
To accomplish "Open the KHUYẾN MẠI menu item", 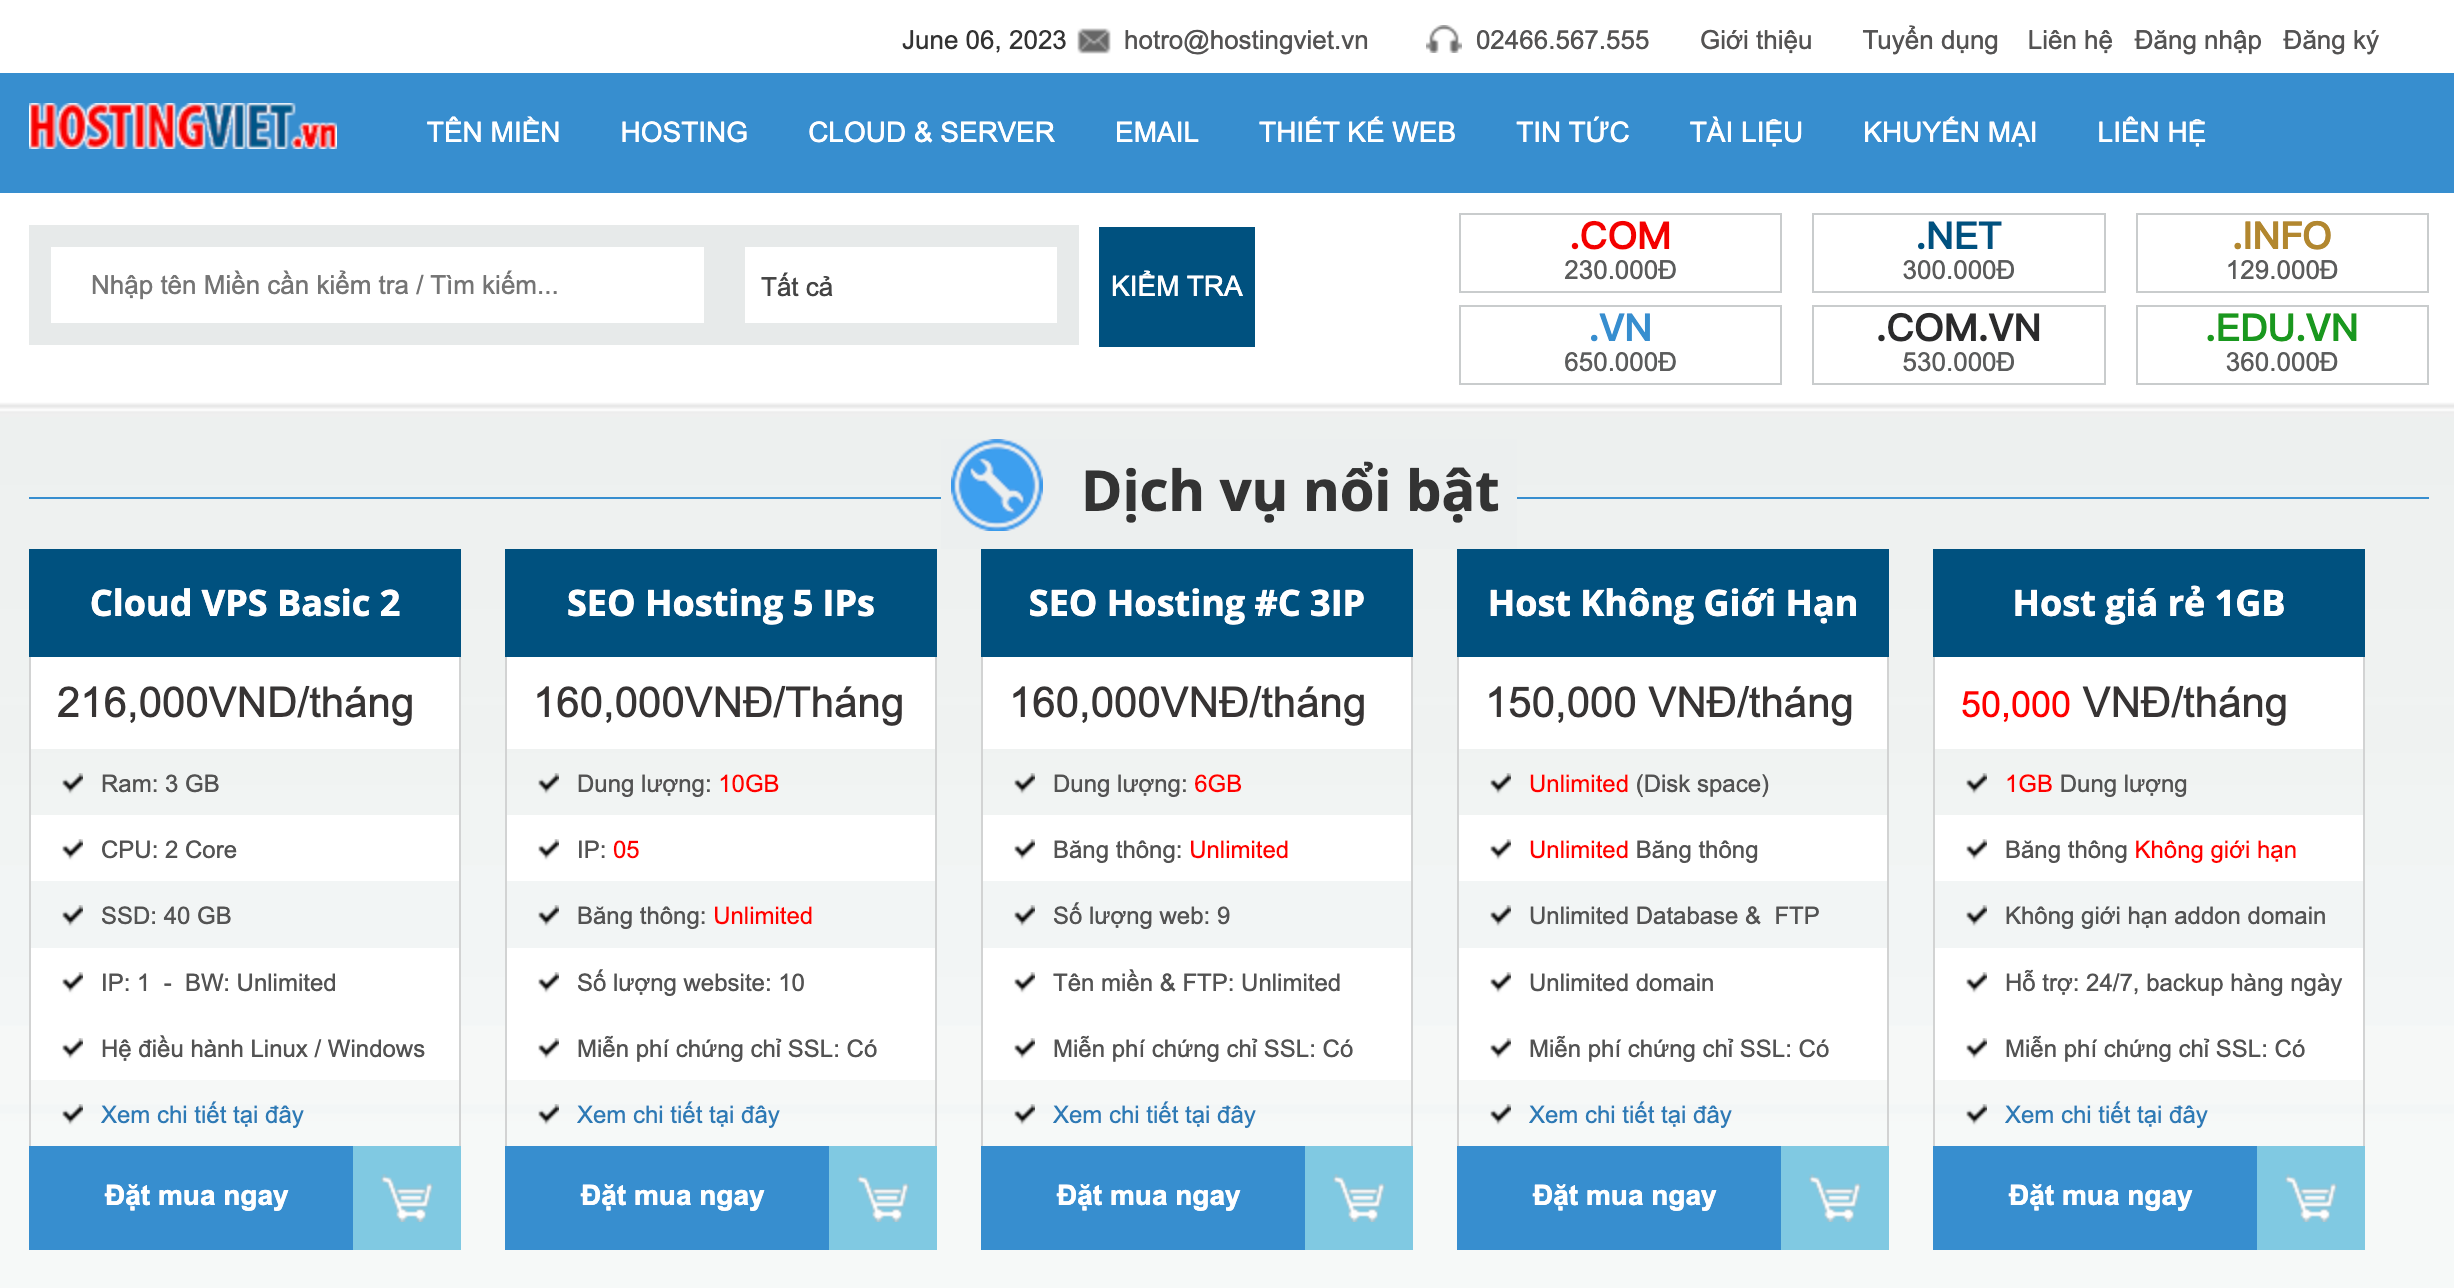I will tap(1949, 131).
